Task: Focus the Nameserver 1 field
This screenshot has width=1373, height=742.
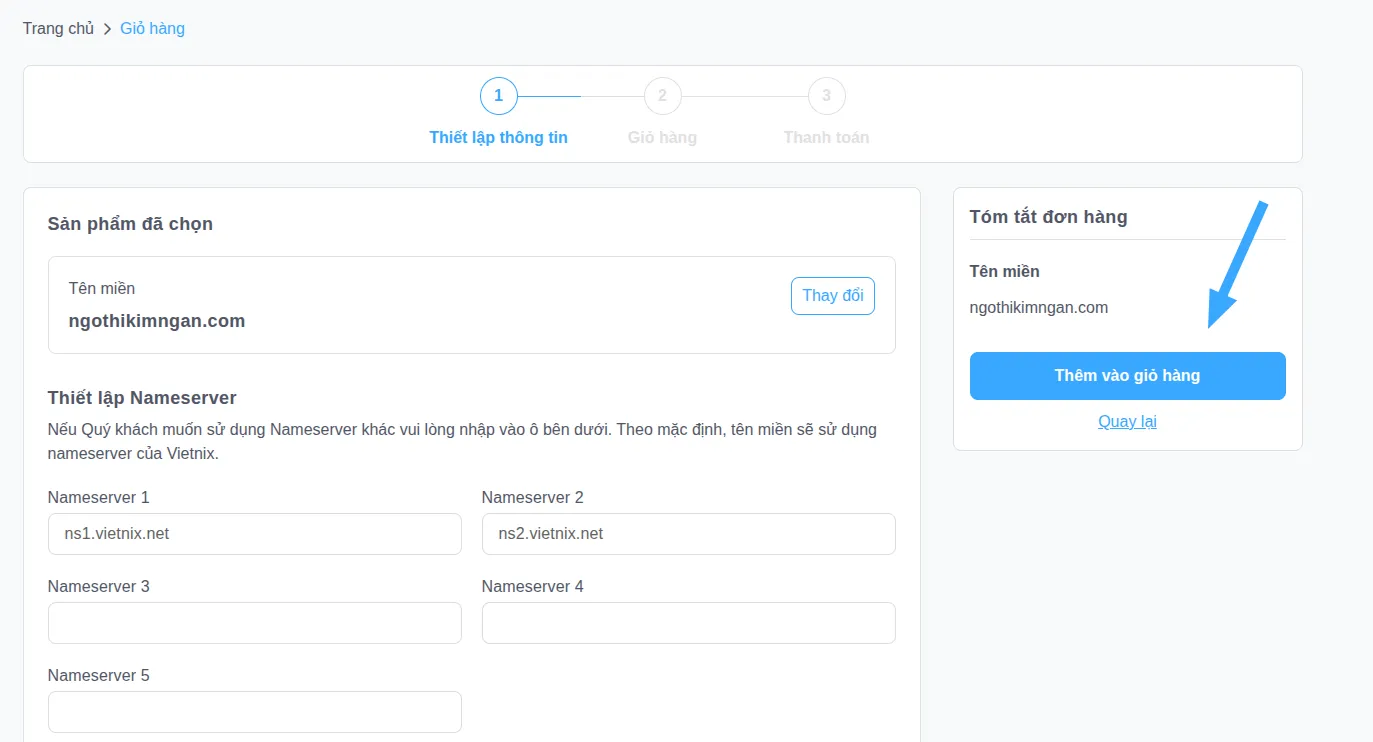Action: point(254,534)
